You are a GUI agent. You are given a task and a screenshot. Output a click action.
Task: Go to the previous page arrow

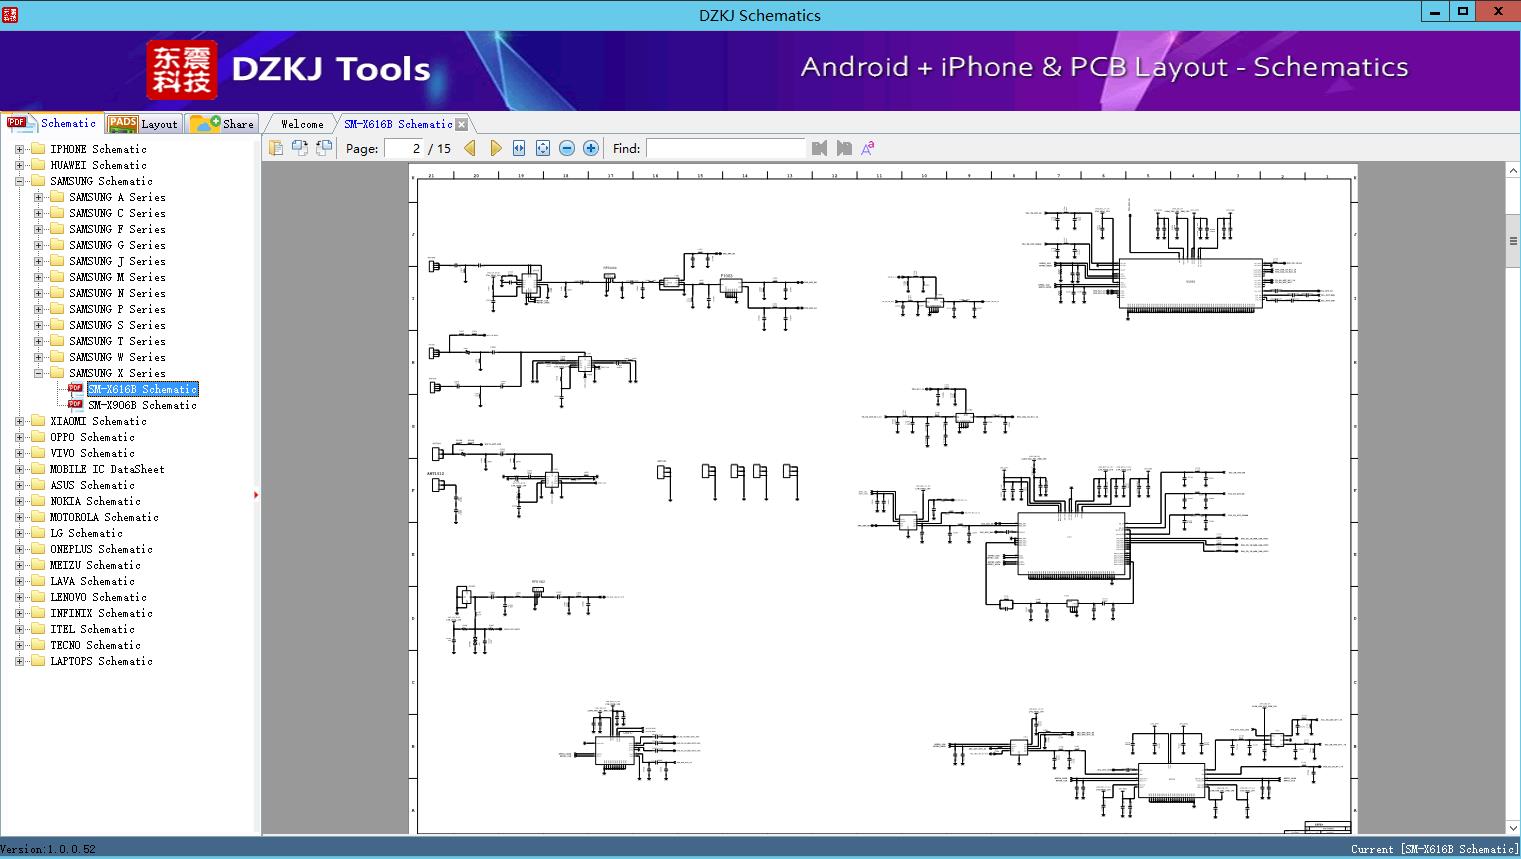[470, 148]
